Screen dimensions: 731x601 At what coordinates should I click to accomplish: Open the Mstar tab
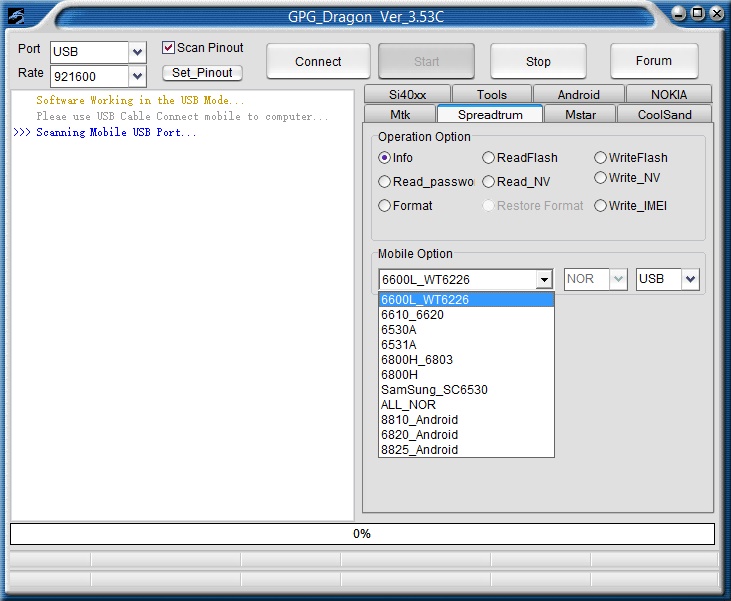pos(580,115)
